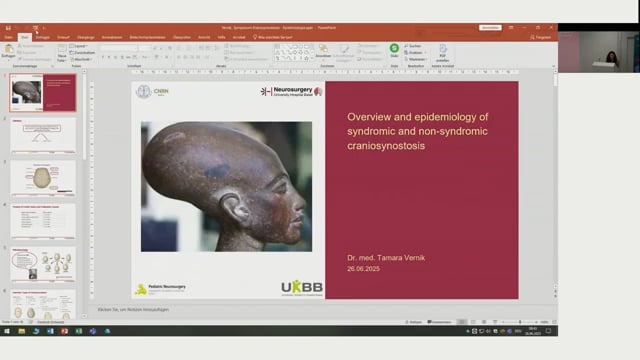Image resolution: width=640 pixels, height=360 pixels.
Task: Open the Anordnen dropdown
Action: tap(323, 52)
